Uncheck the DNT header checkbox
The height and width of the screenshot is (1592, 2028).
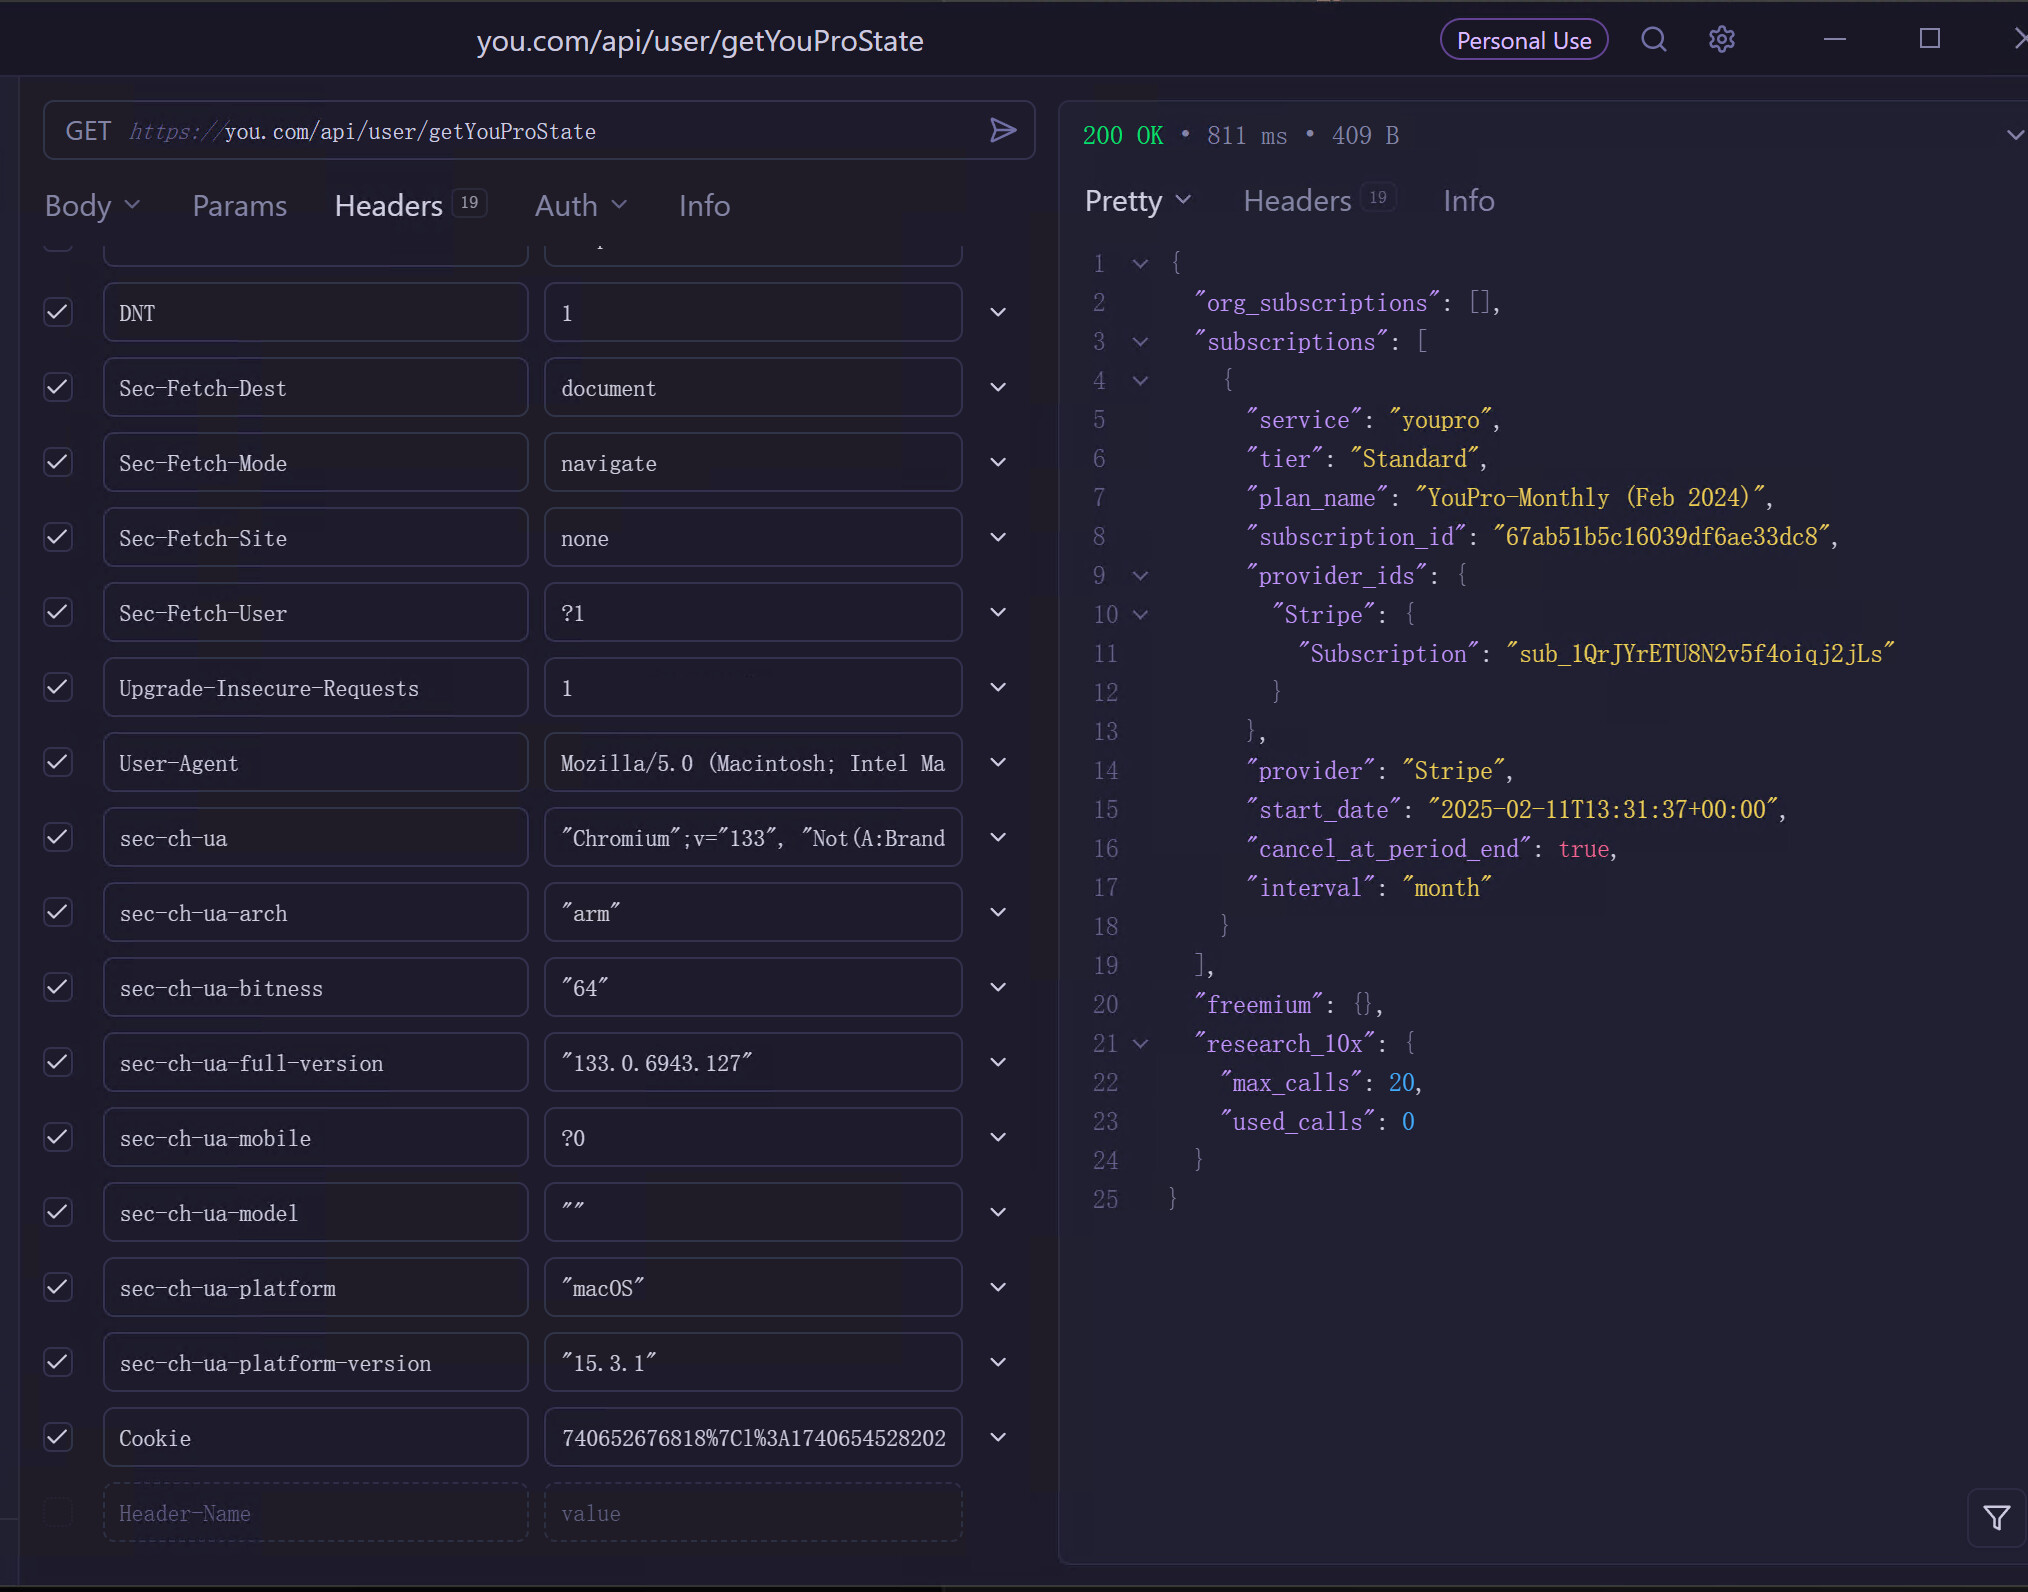[58, 312]
